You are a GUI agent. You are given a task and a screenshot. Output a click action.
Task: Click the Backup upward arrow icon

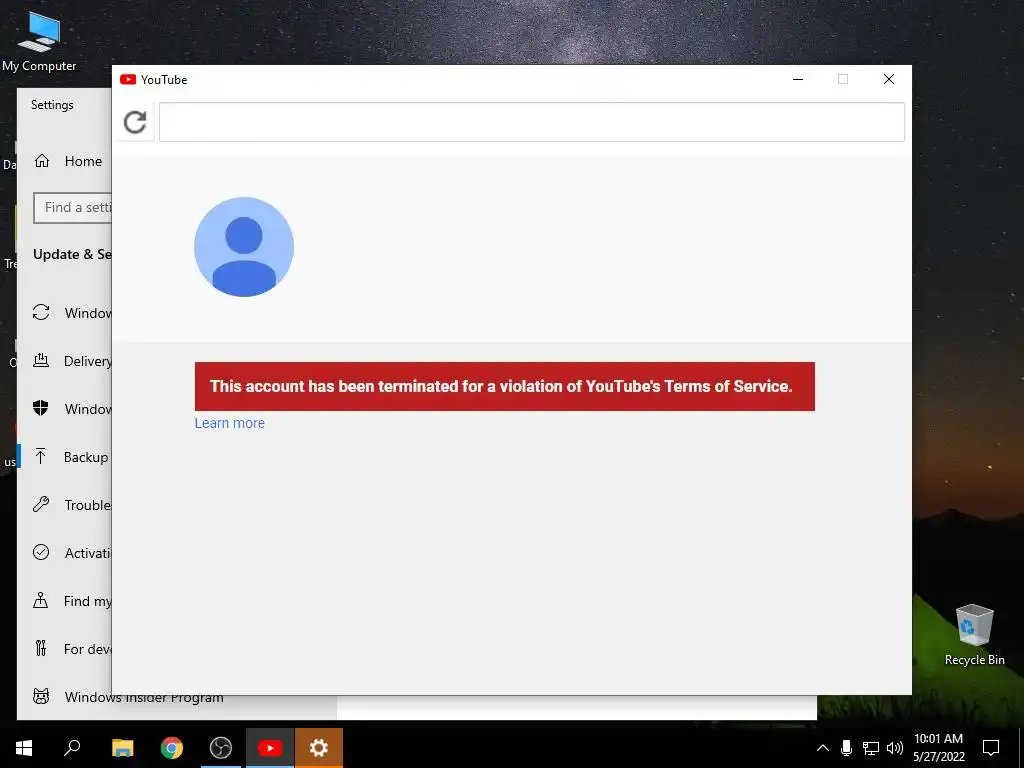(x=40, y=456)
